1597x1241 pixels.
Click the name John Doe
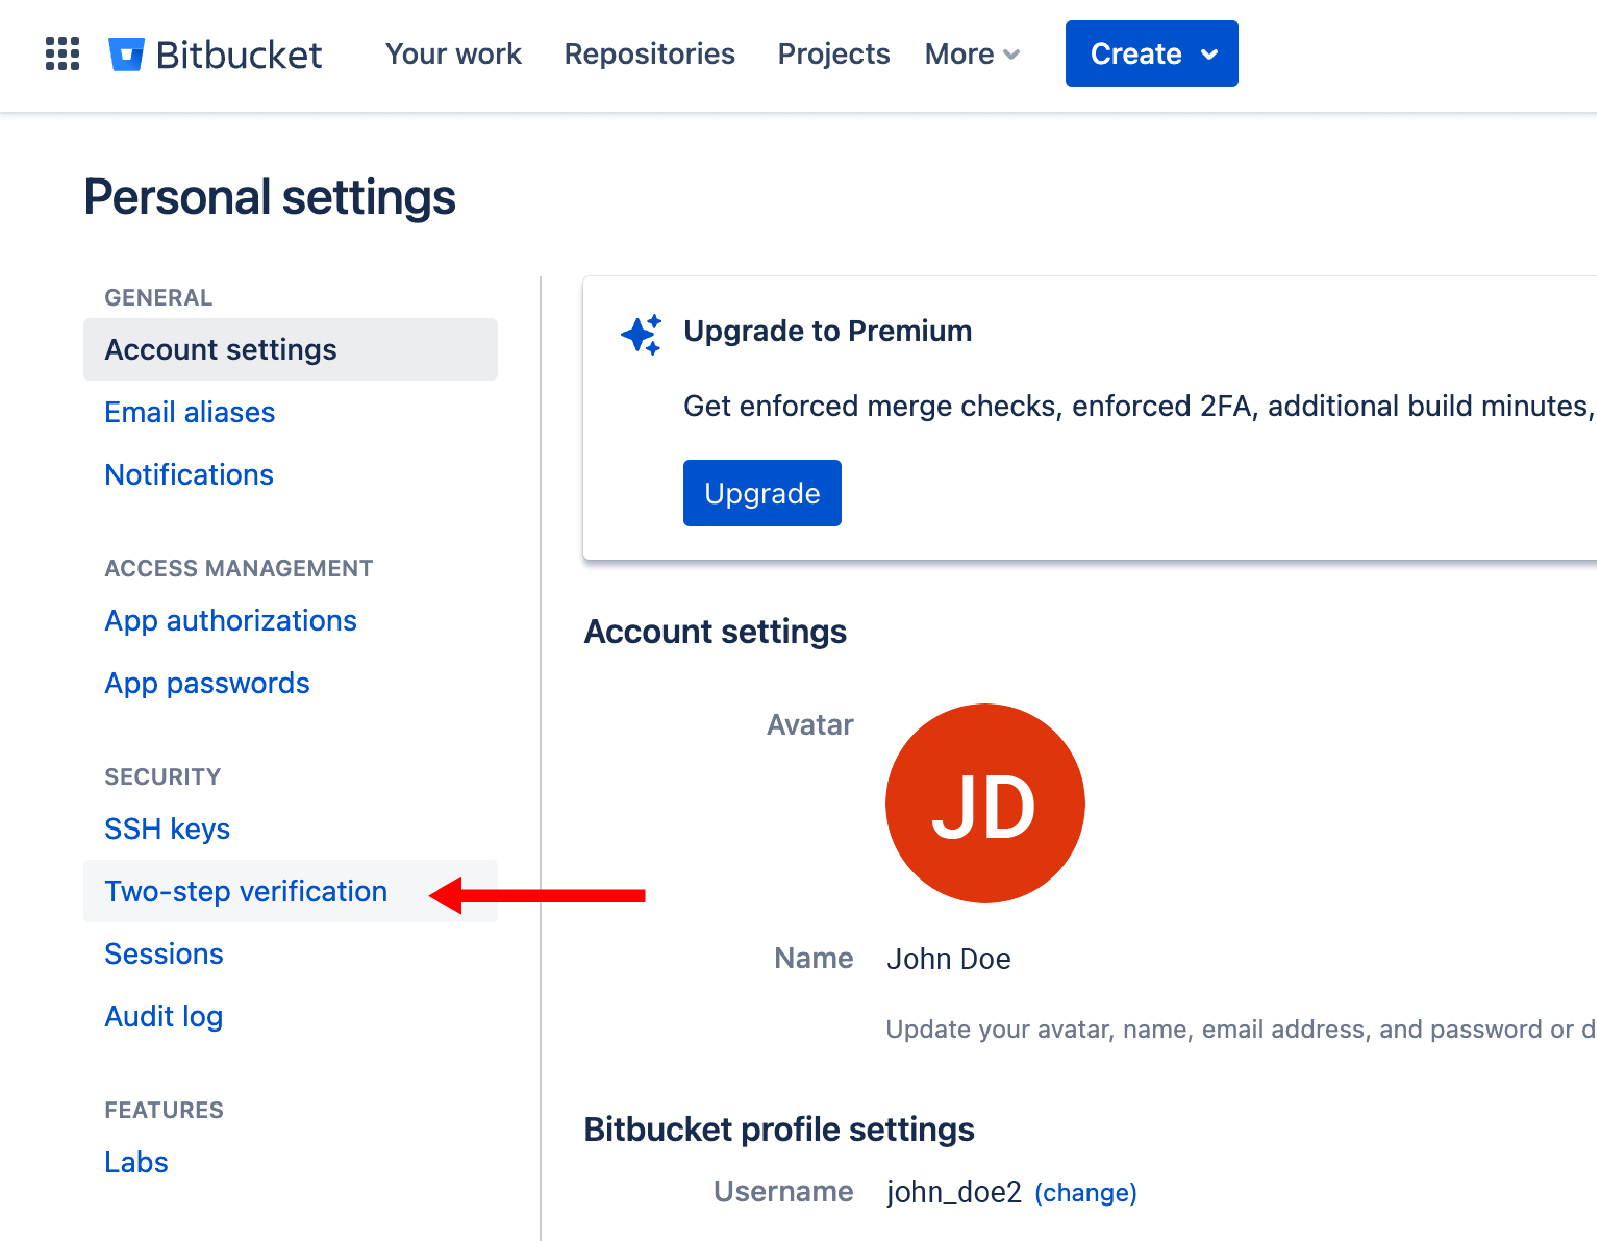point(948,959)
